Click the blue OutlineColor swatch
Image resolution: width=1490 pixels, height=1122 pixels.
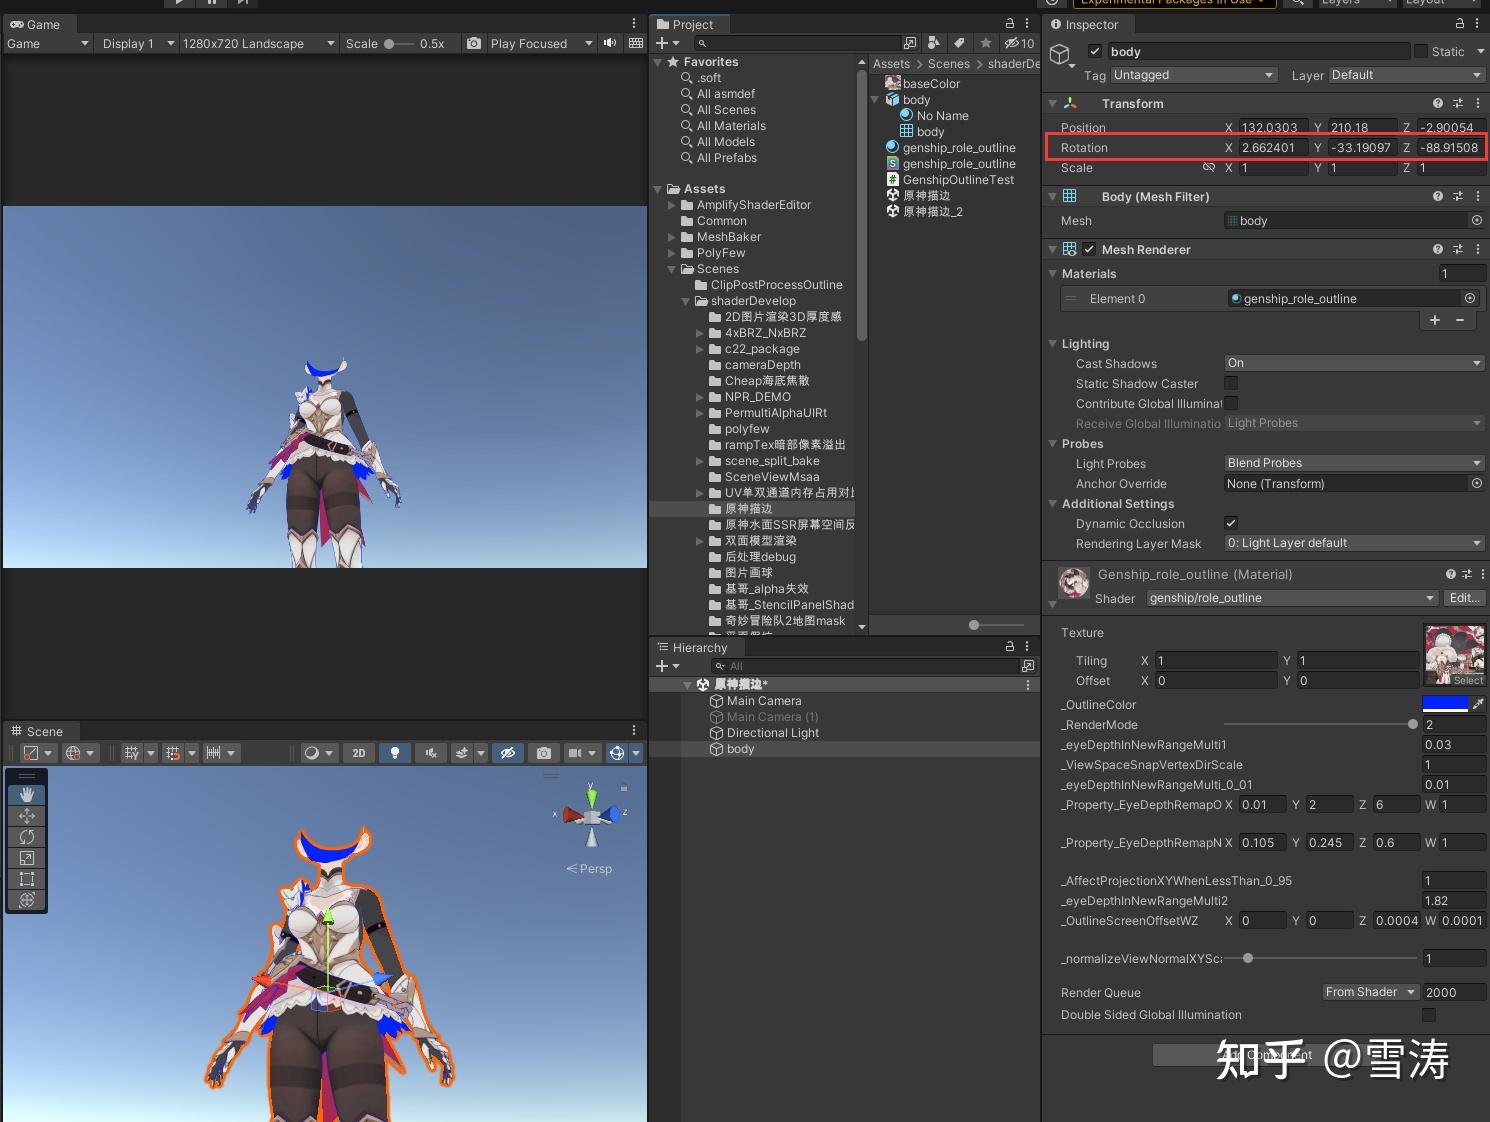coord(1445,704)
